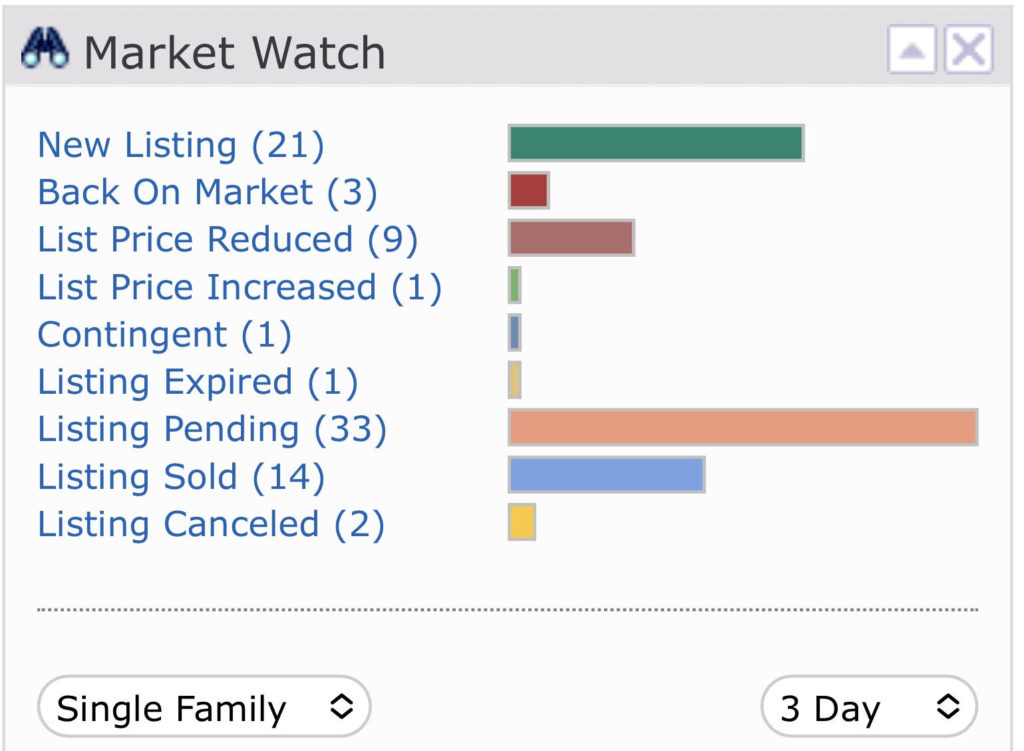The height and width of the screenshot is (751, 1024).
Task: Collapse the Market Watch panel with up arrow
Action: tap(912, 50)
